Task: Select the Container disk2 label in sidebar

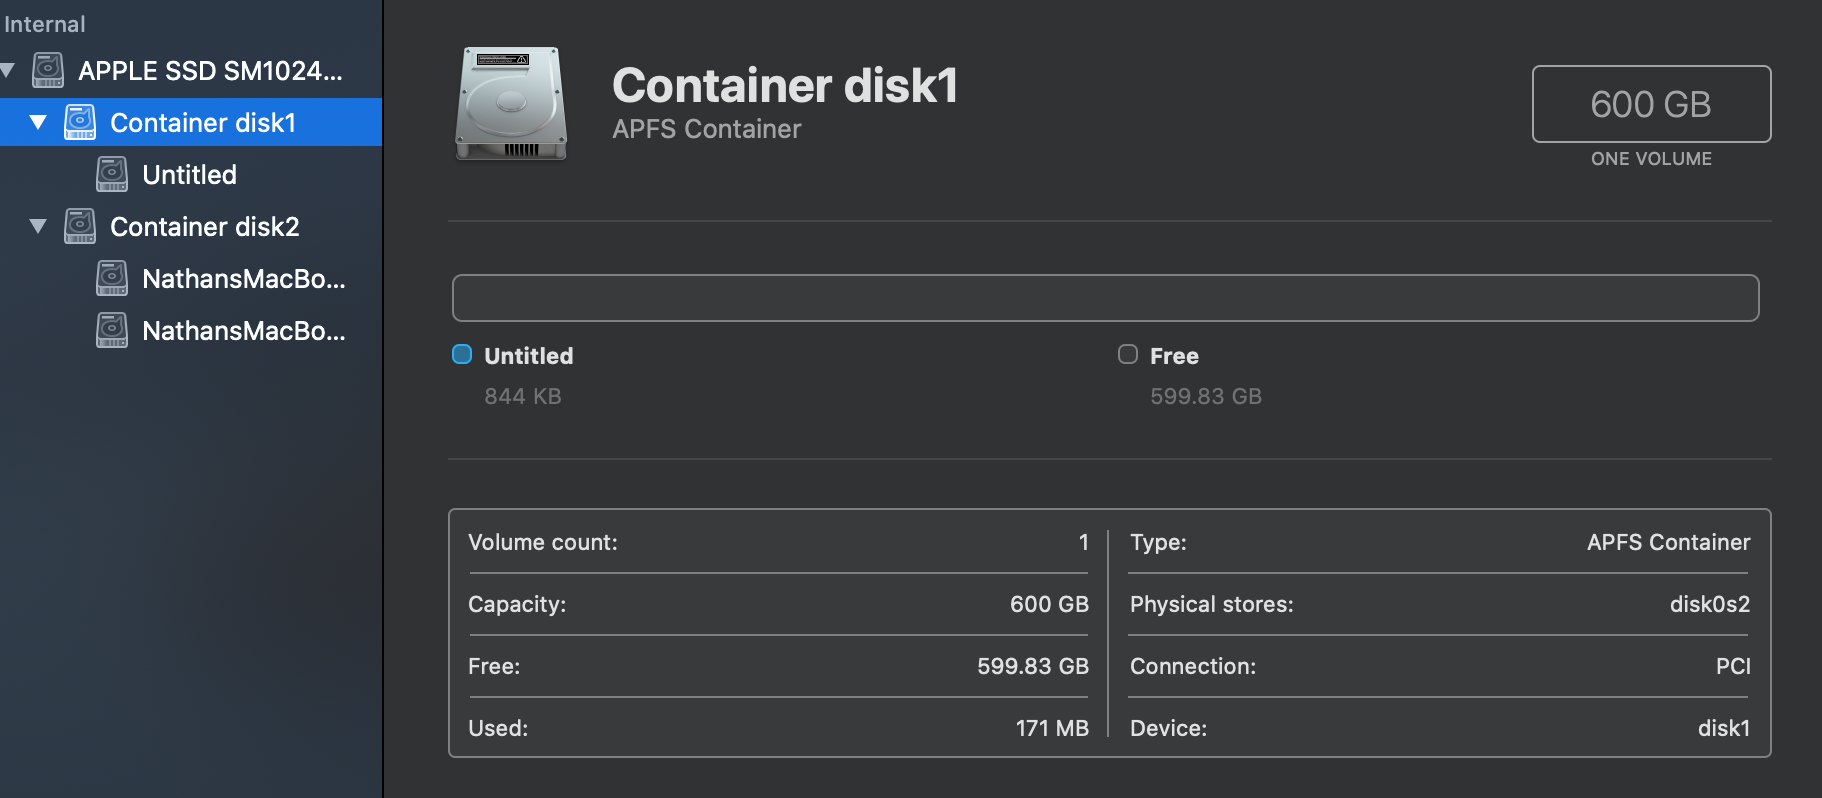Action: pyautogui.click(x=204, y=227)
